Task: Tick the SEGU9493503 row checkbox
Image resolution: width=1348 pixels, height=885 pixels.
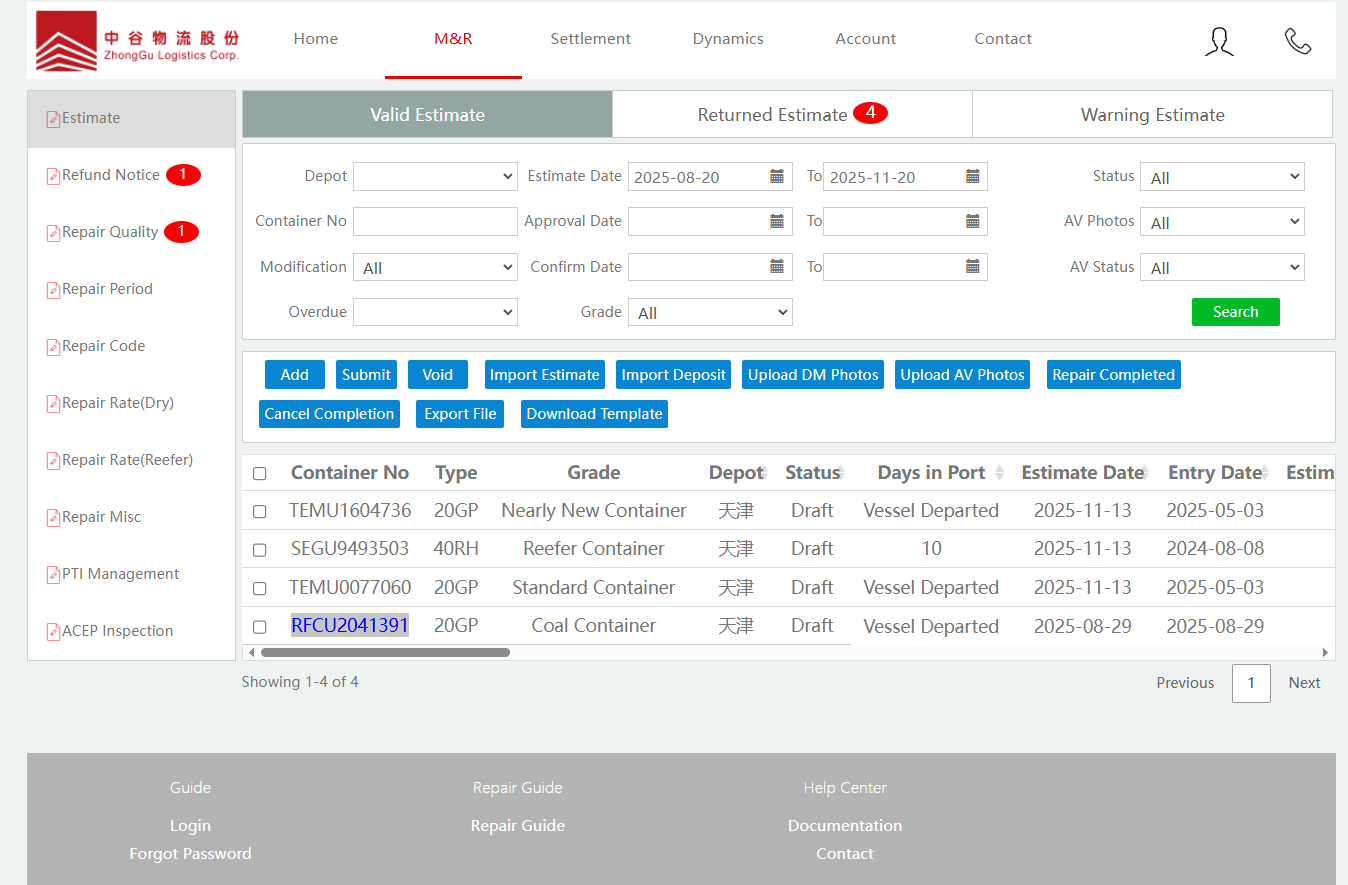Action: pyautogui.click(x=260, y=550)
